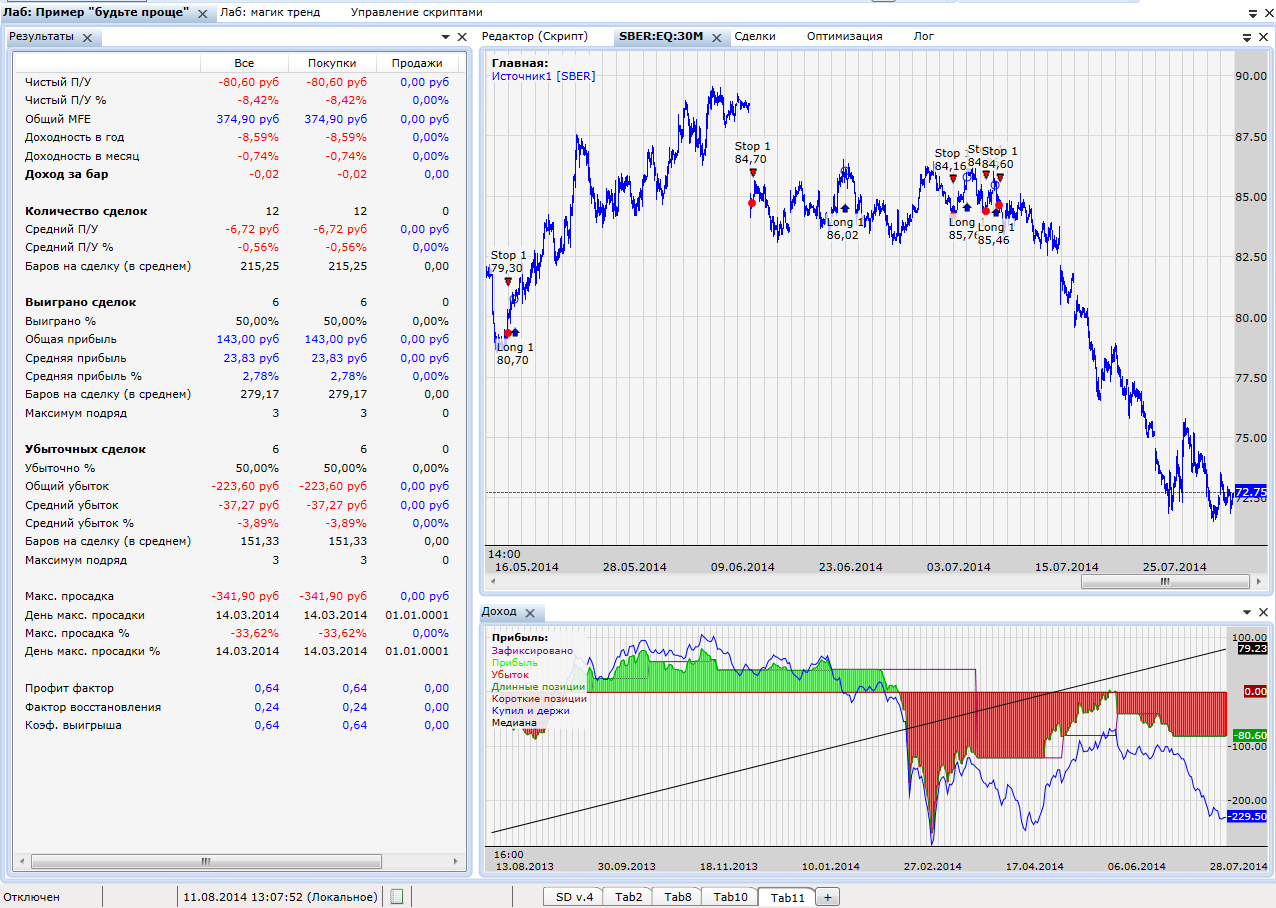Viewport: 1276px width, 908px height.
Task: Close the Результаты panel tab
Action: click(x=87, y=37)
